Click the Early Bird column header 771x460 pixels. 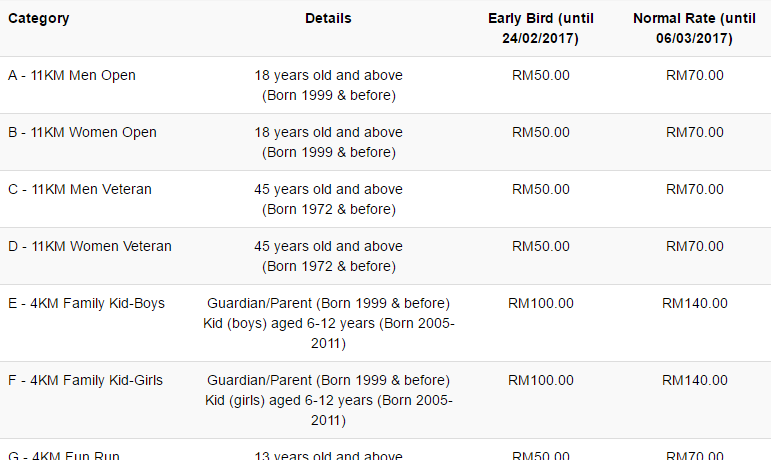[541, 29]
